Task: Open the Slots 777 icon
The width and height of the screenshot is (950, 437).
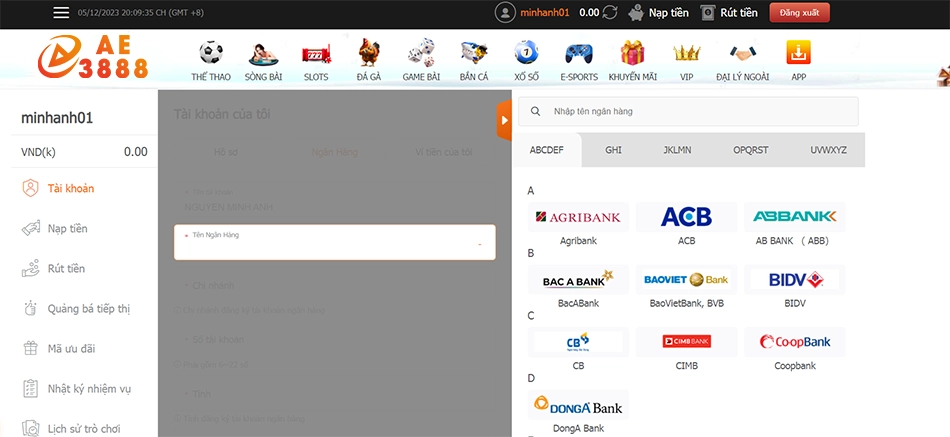Action: tap(316, 54)
